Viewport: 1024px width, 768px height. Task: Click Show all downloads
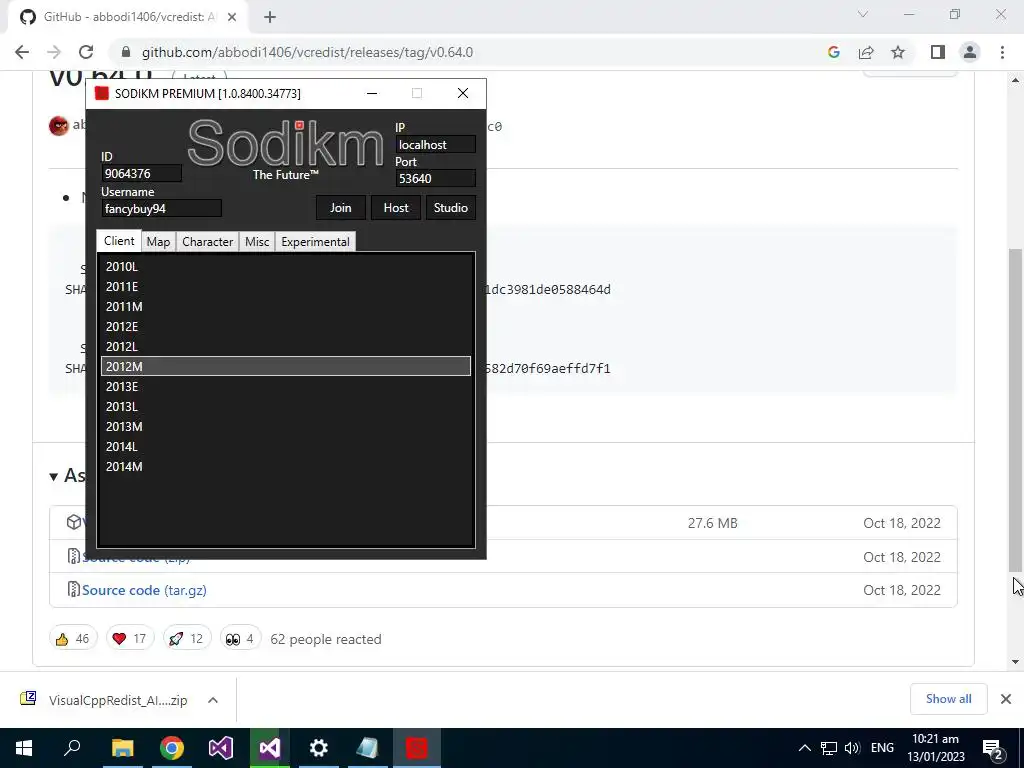click(948, 699)
